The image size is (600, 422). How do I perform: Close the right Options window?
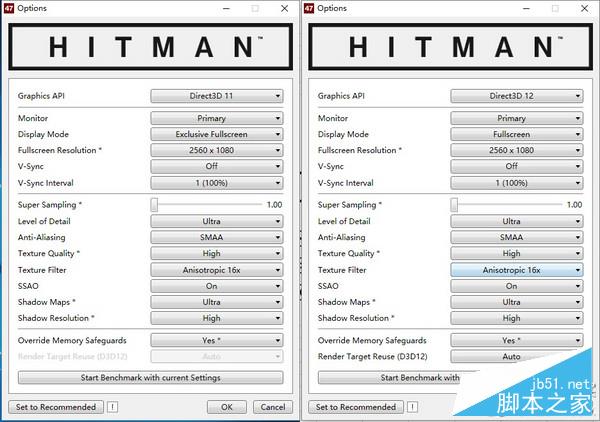pyautogui.click(x=584, y=8)
